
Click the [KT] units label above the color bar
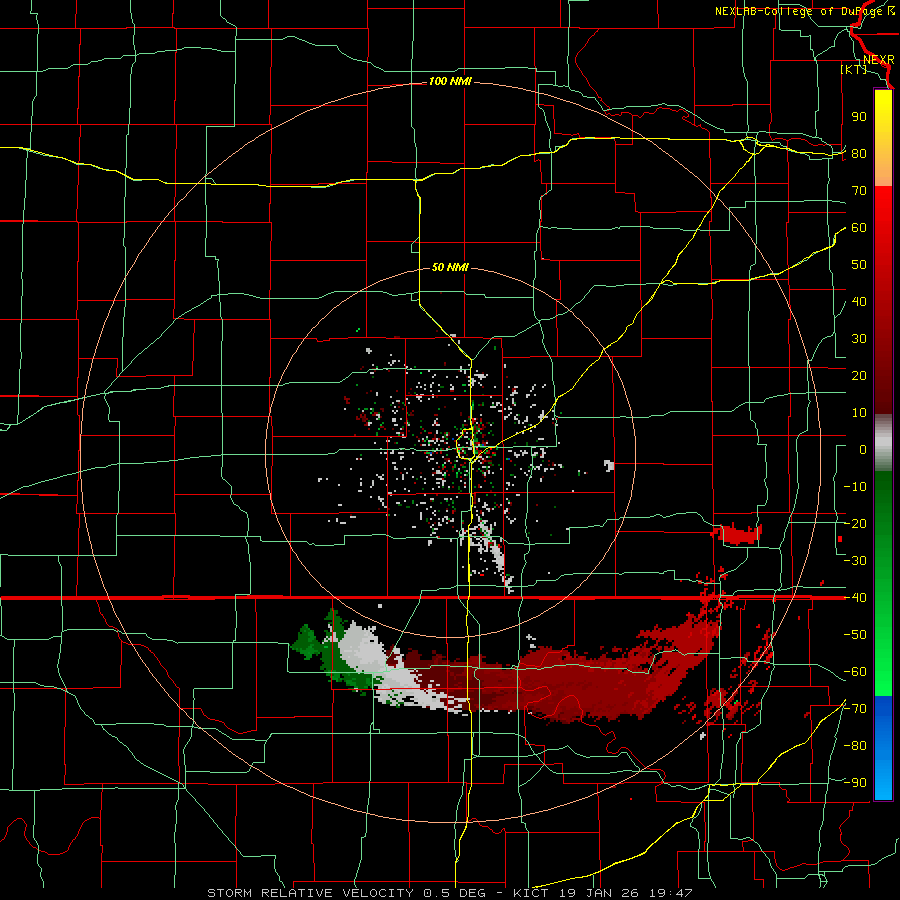point(854,69)
